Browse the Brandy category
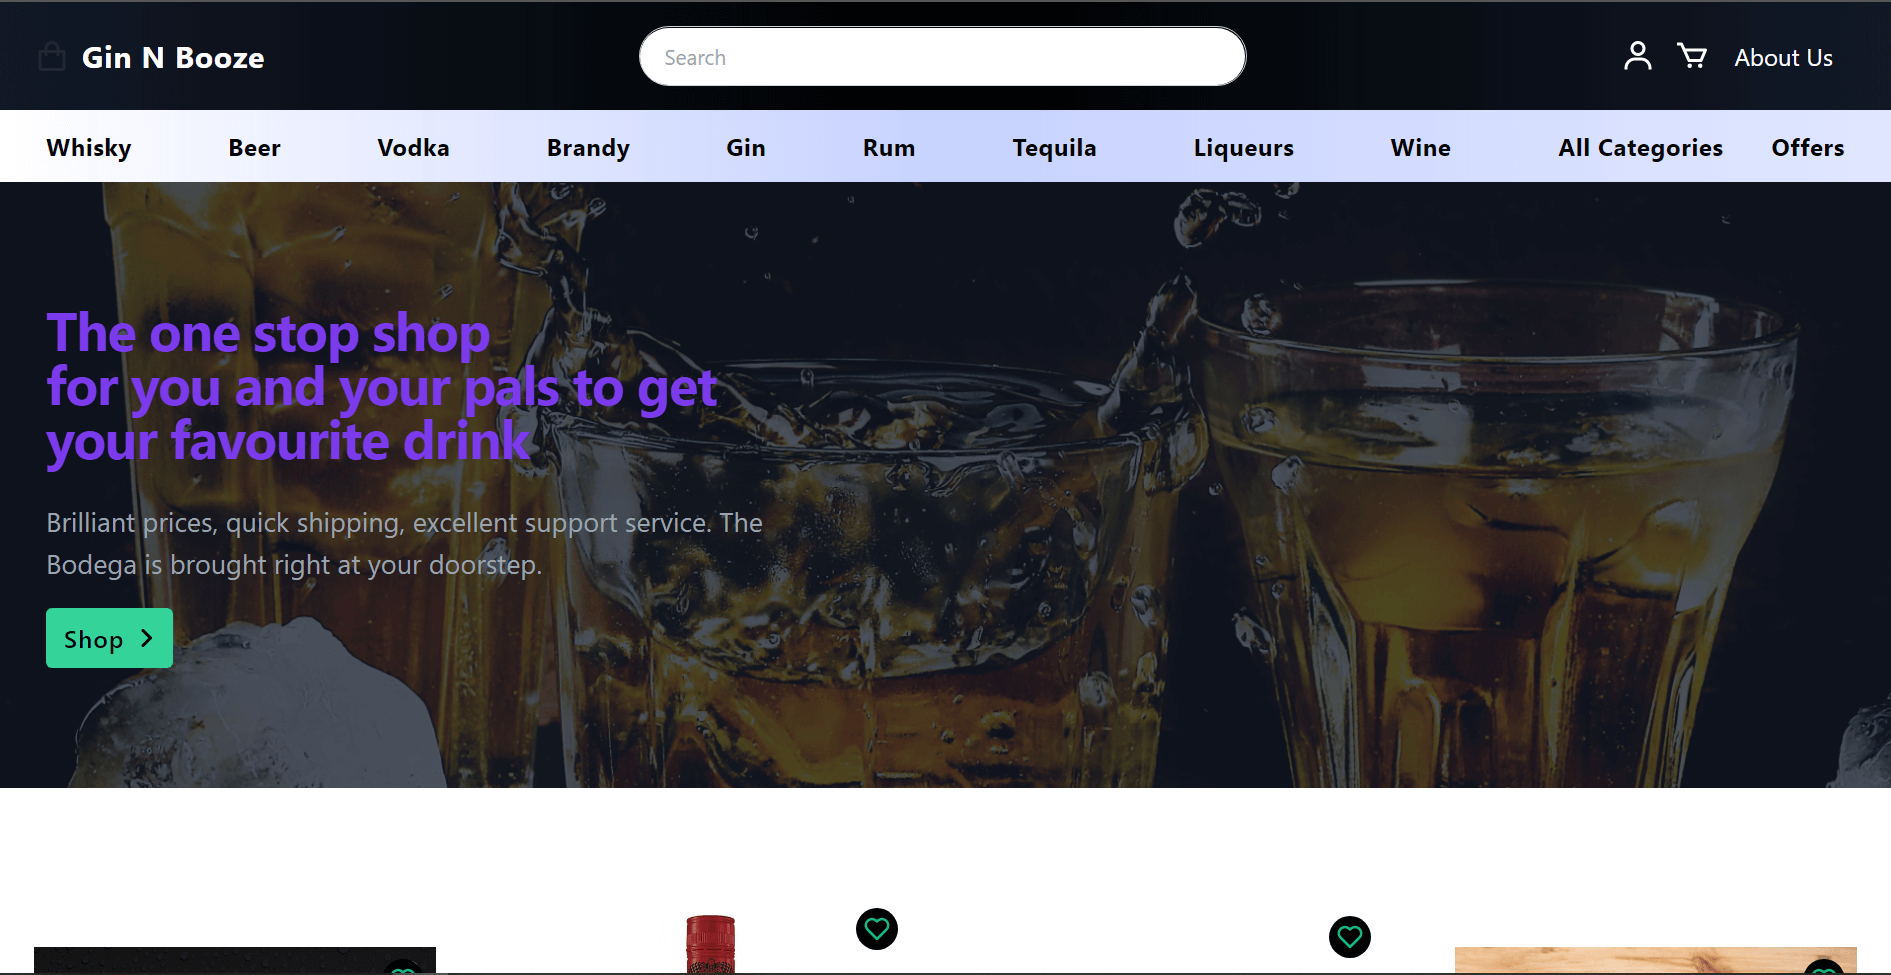Screen dimensions: 1891x975 coord(588,148)
